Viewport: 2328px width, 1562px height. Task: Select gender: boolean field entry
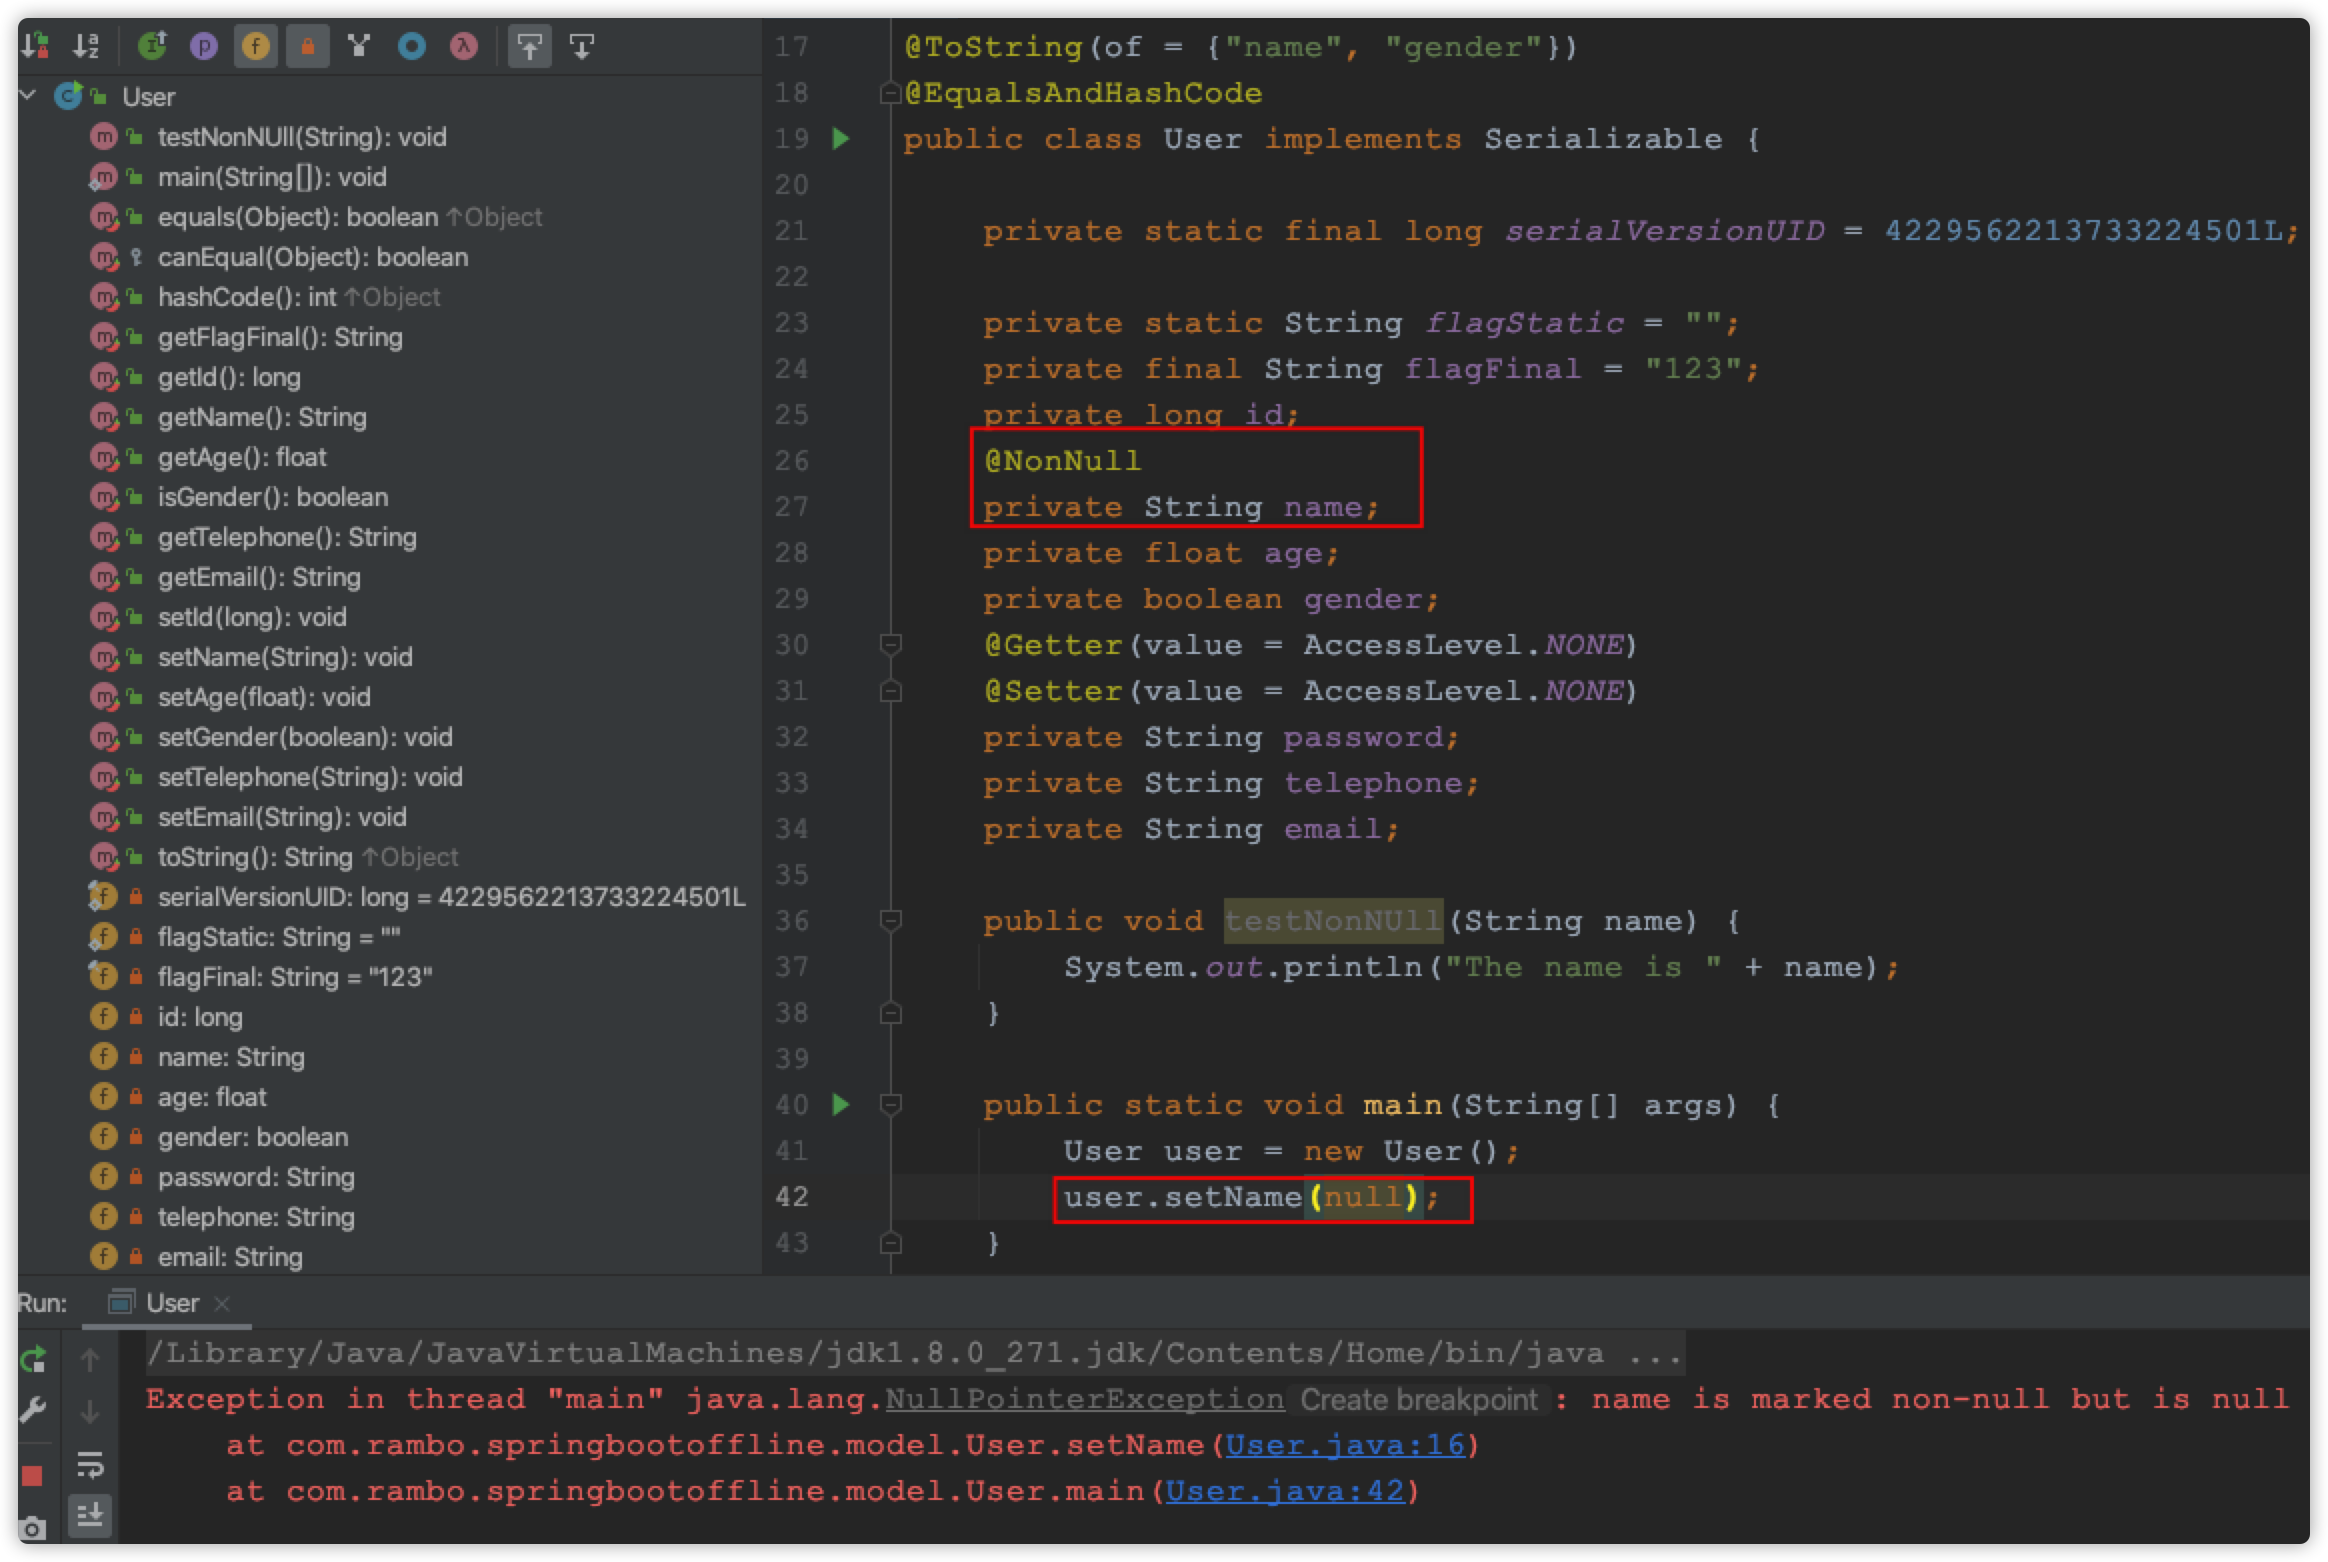pos(253,1136)
